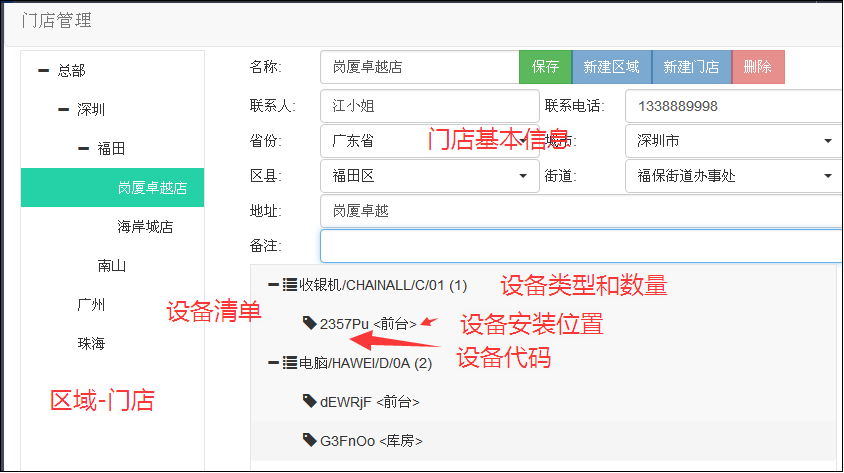
Task: Click the 新建门店 button
Action: [691, 67]
